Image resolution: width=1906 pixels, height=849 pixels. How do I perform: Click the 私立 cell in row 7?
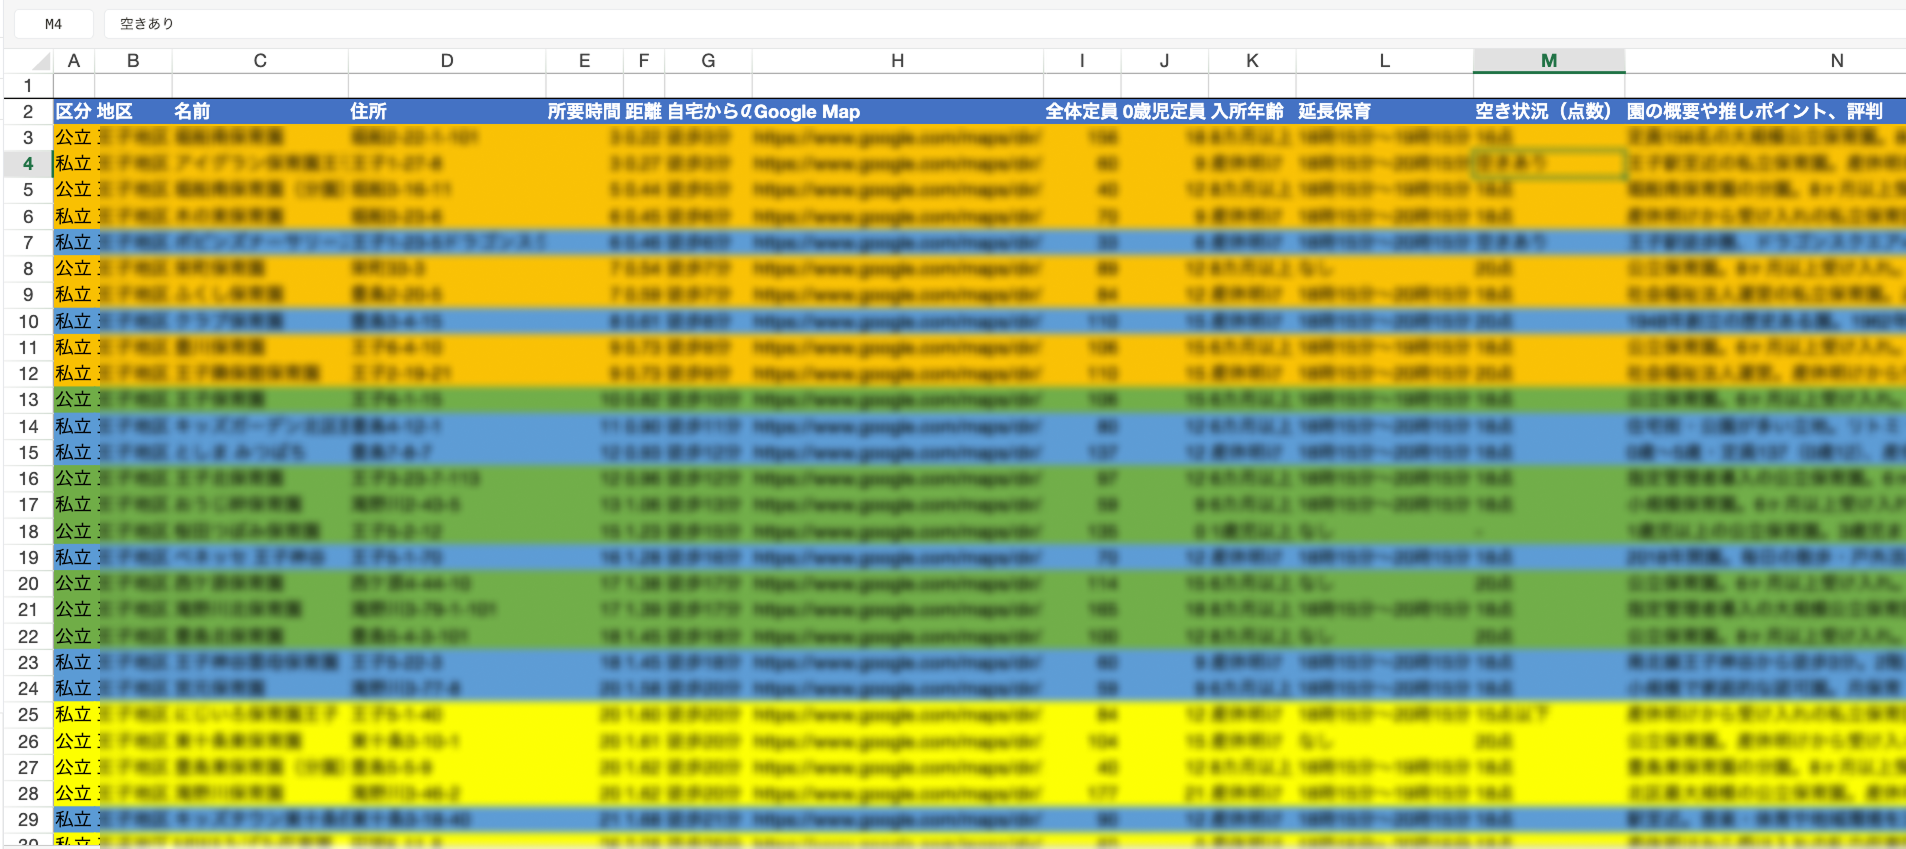[73, 243]
